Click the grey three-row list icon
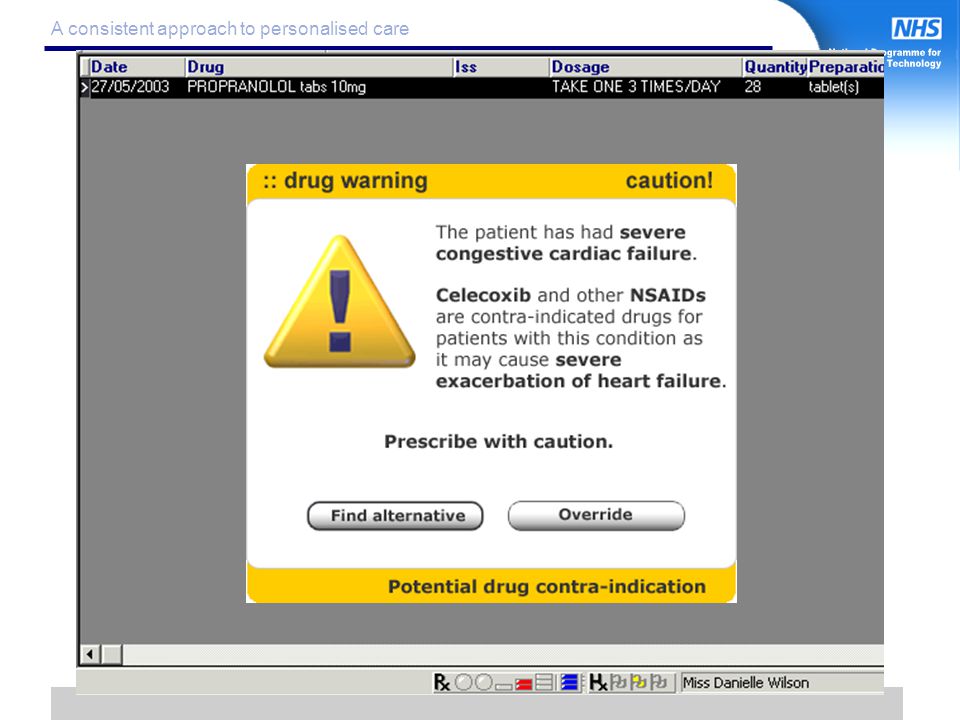 click(544, 682)
